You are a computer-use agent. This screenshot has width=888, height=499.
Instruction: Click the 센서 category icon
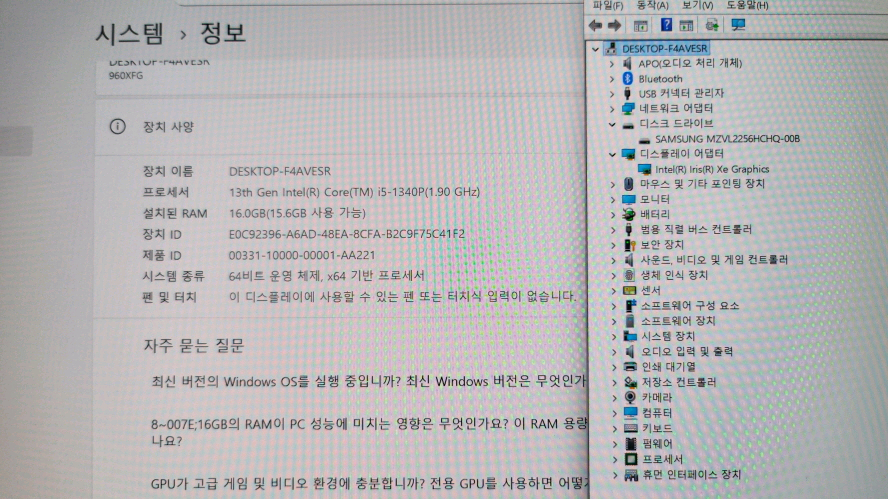tap(629, 290)
